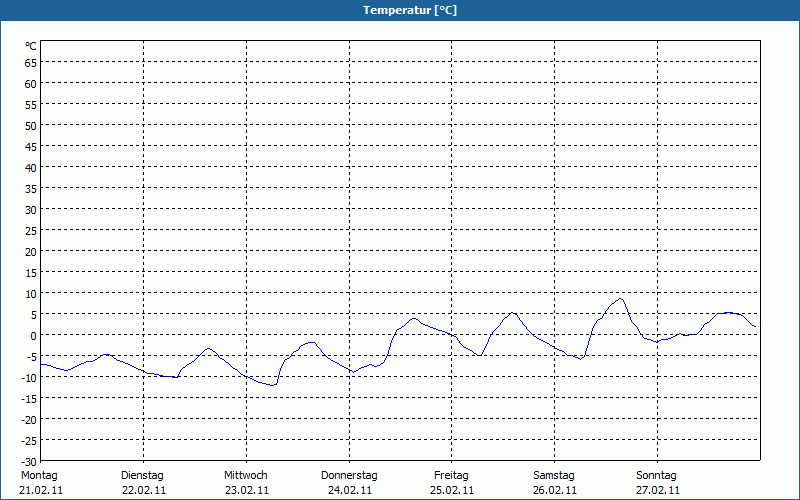Click the date 24.02.11

350,491
